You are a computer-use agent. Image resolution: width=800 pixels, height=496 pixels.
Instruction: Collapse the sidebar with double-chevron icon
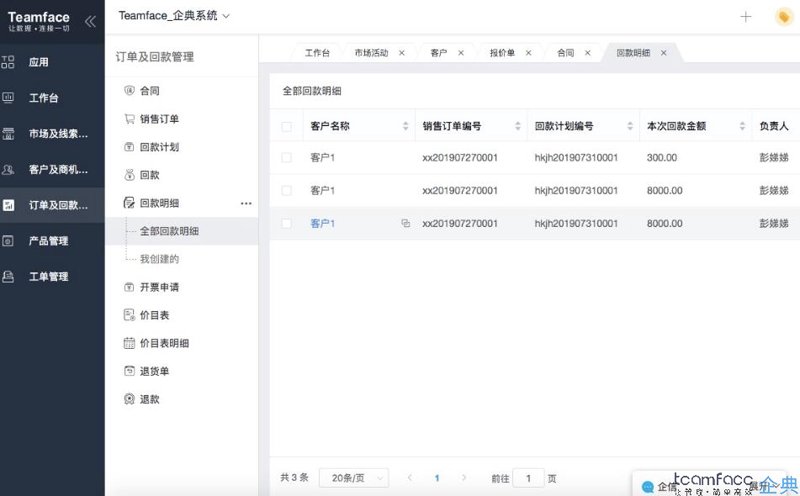(x=90, y=21)
